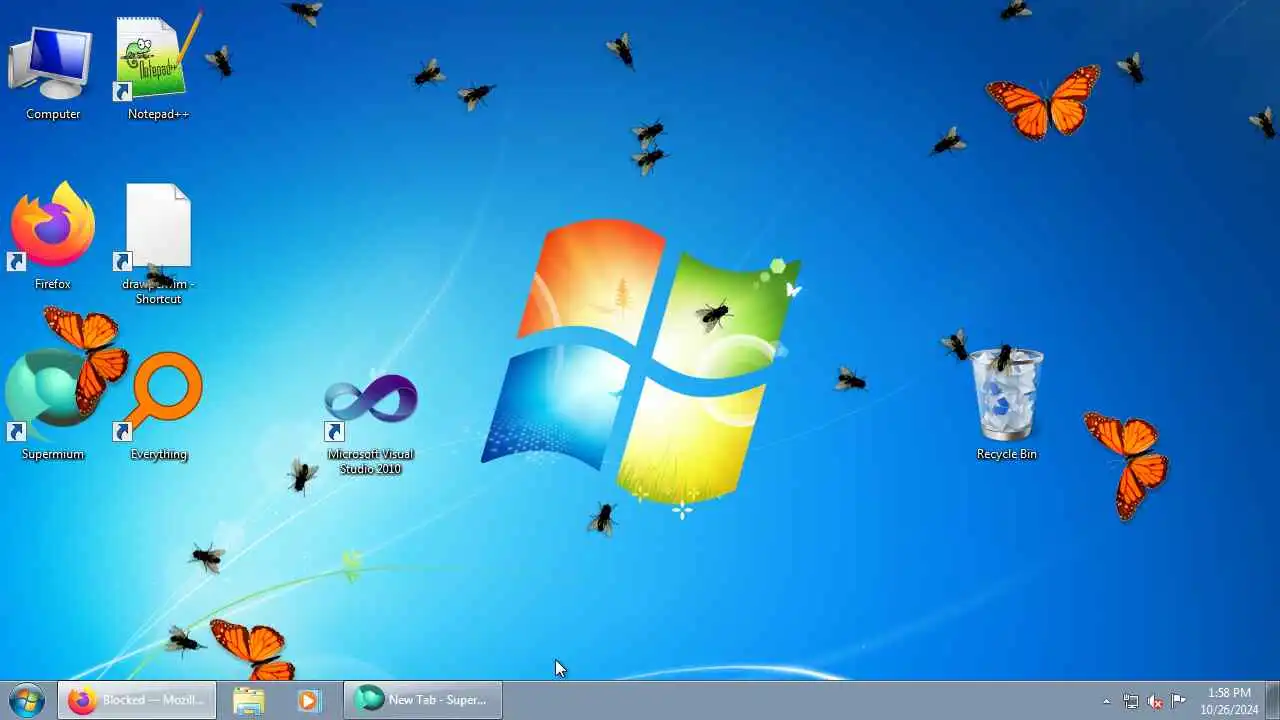Switch to Blocked Mozilla Firefox taskbar window
This screenshot has height=720, width=1280.
coord(137,700)
